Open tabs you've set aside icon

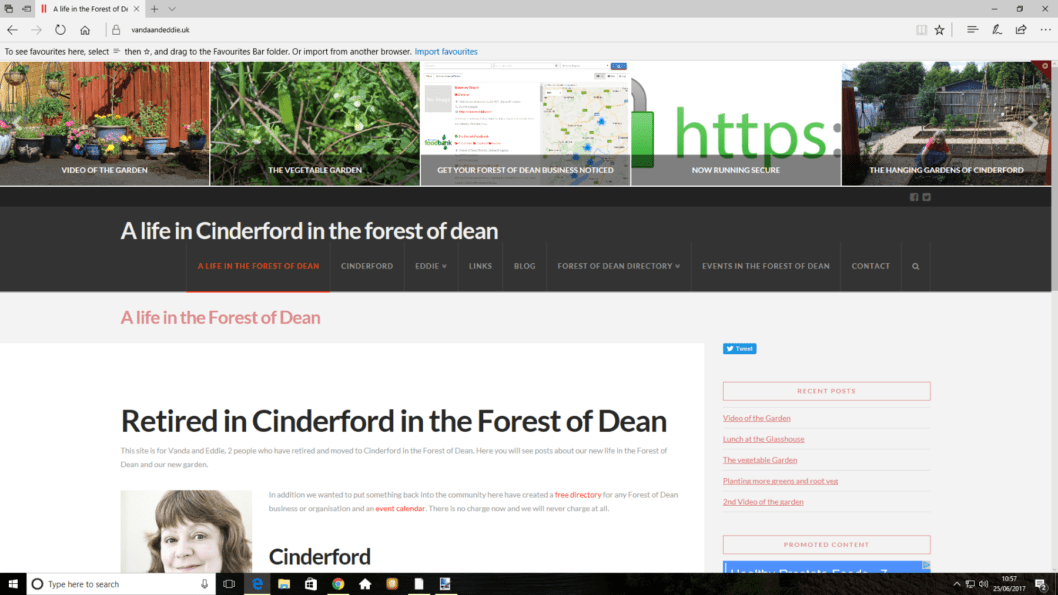9,9
